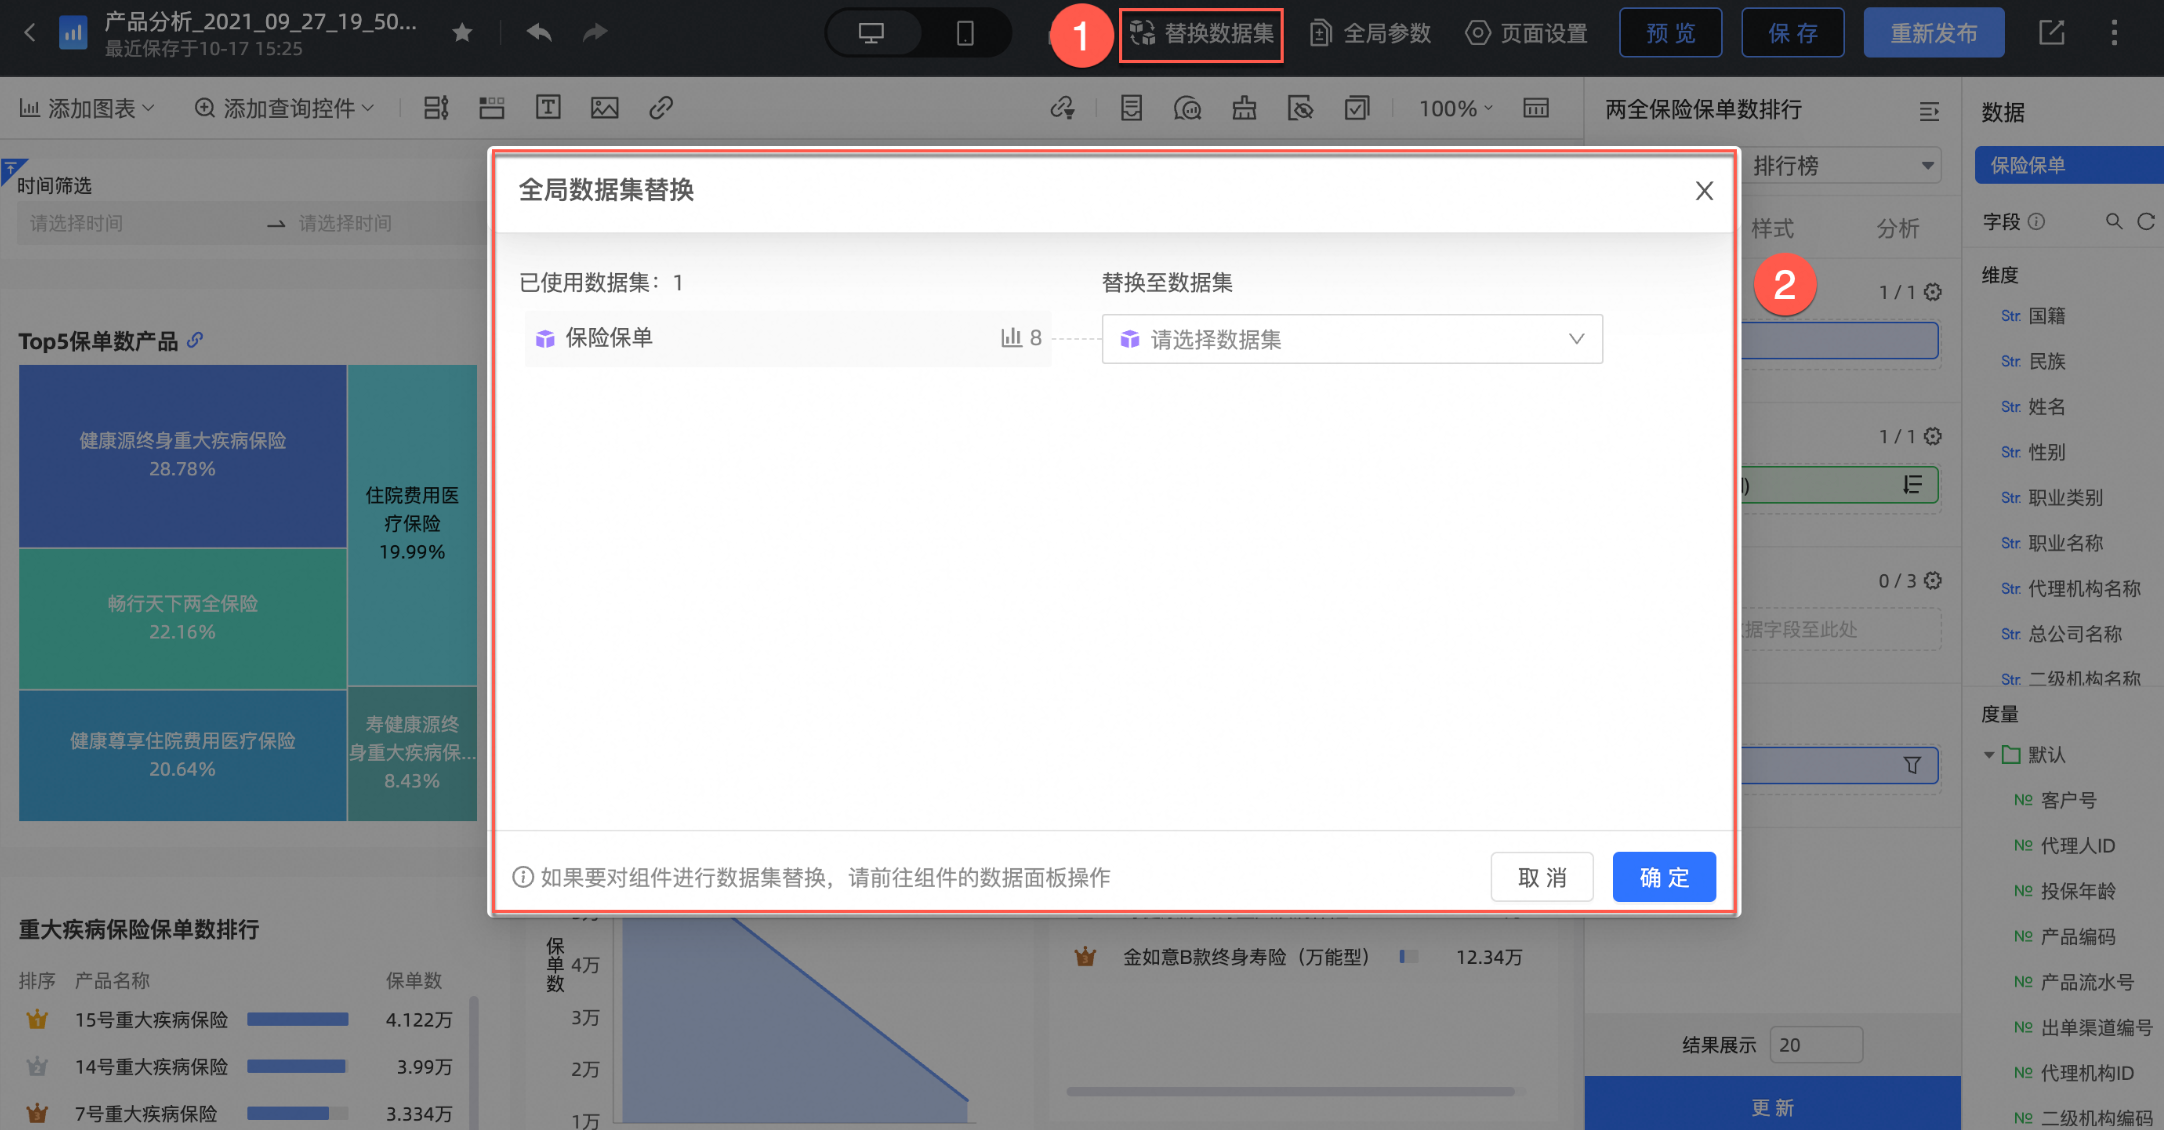The image size is (2164, 1130).
Task: Open the 请选择数据集 dropdown
Action: (1352, 339)
